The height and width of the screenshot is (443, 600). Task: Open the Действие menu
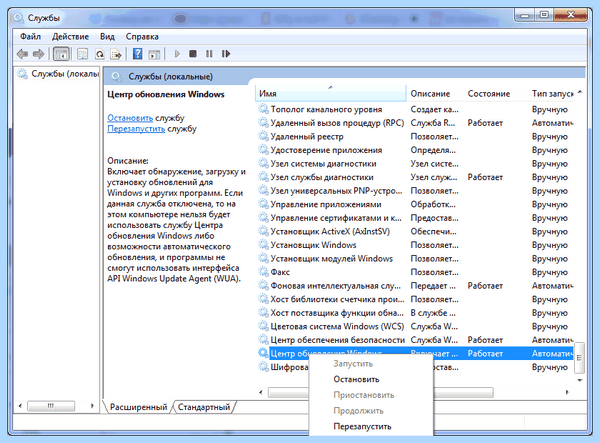70,37
